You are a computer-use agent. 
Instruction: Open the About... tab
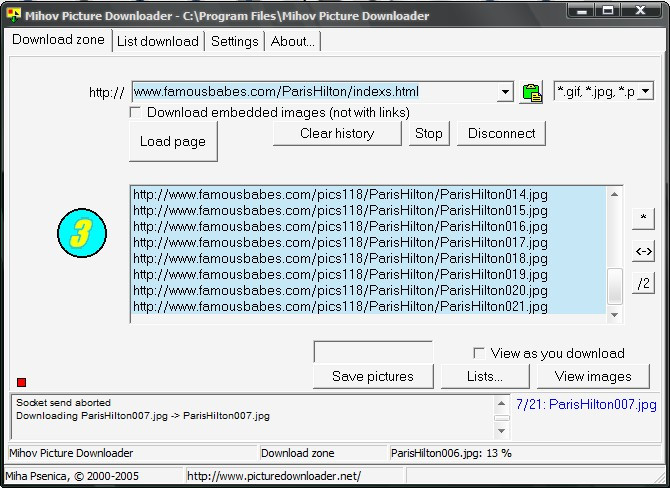(x=293, y=41)
